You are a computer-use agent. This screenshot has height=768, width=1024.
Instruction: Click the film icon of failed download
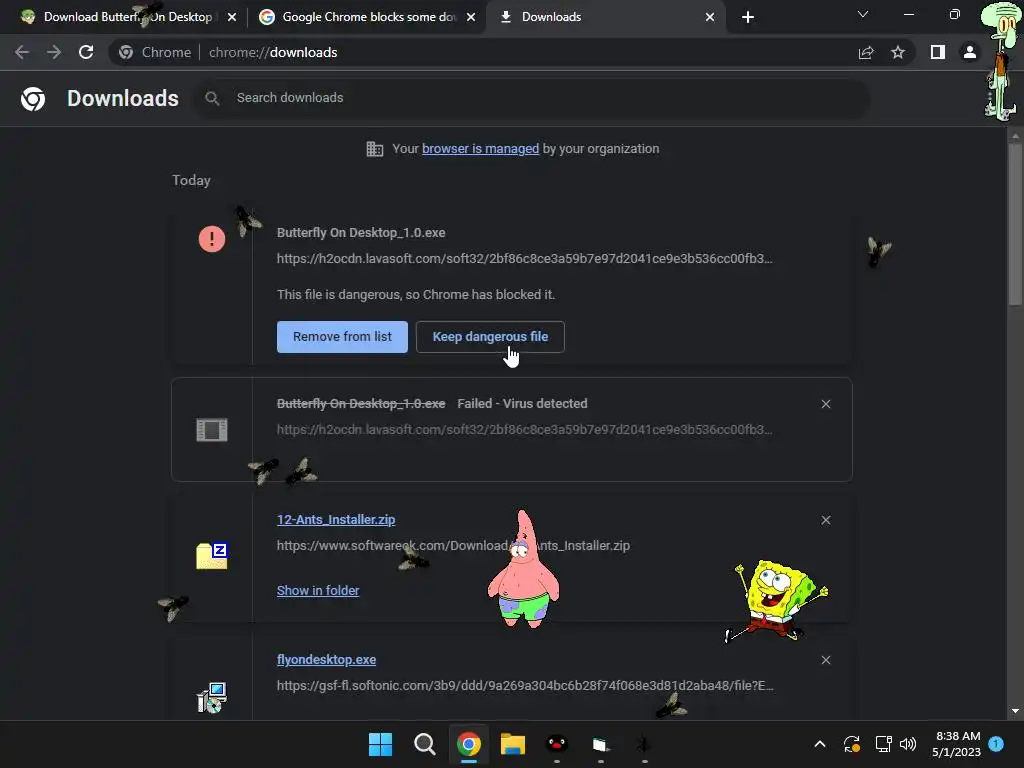[x=212, y=430]
